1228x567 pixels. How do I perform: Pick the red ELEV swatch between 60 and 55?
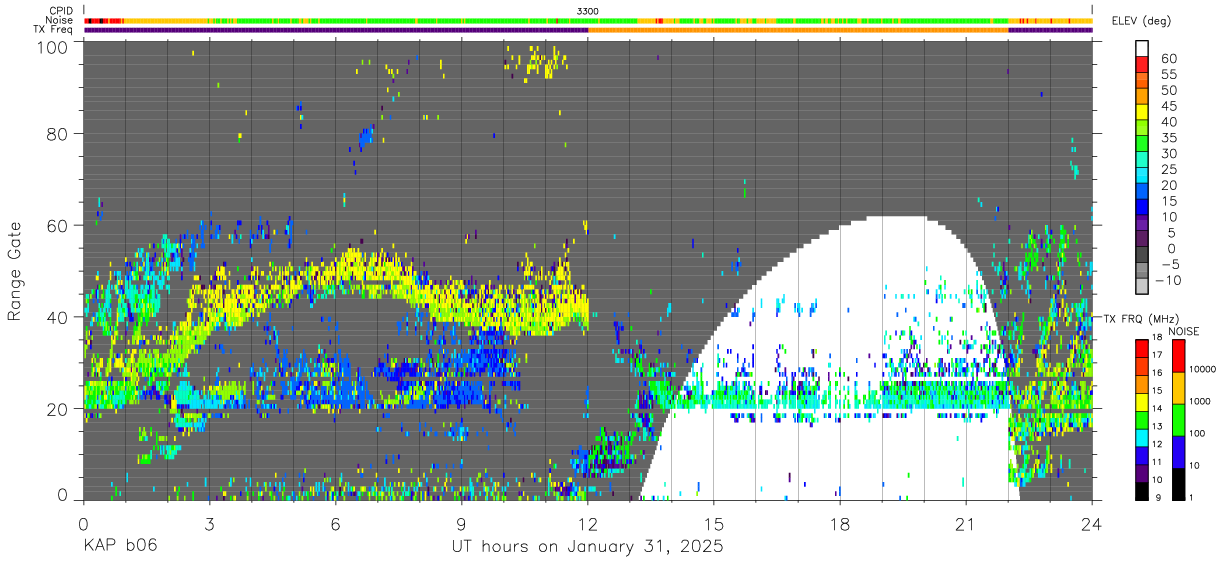pyautogui.click(x=1142, y=64)
